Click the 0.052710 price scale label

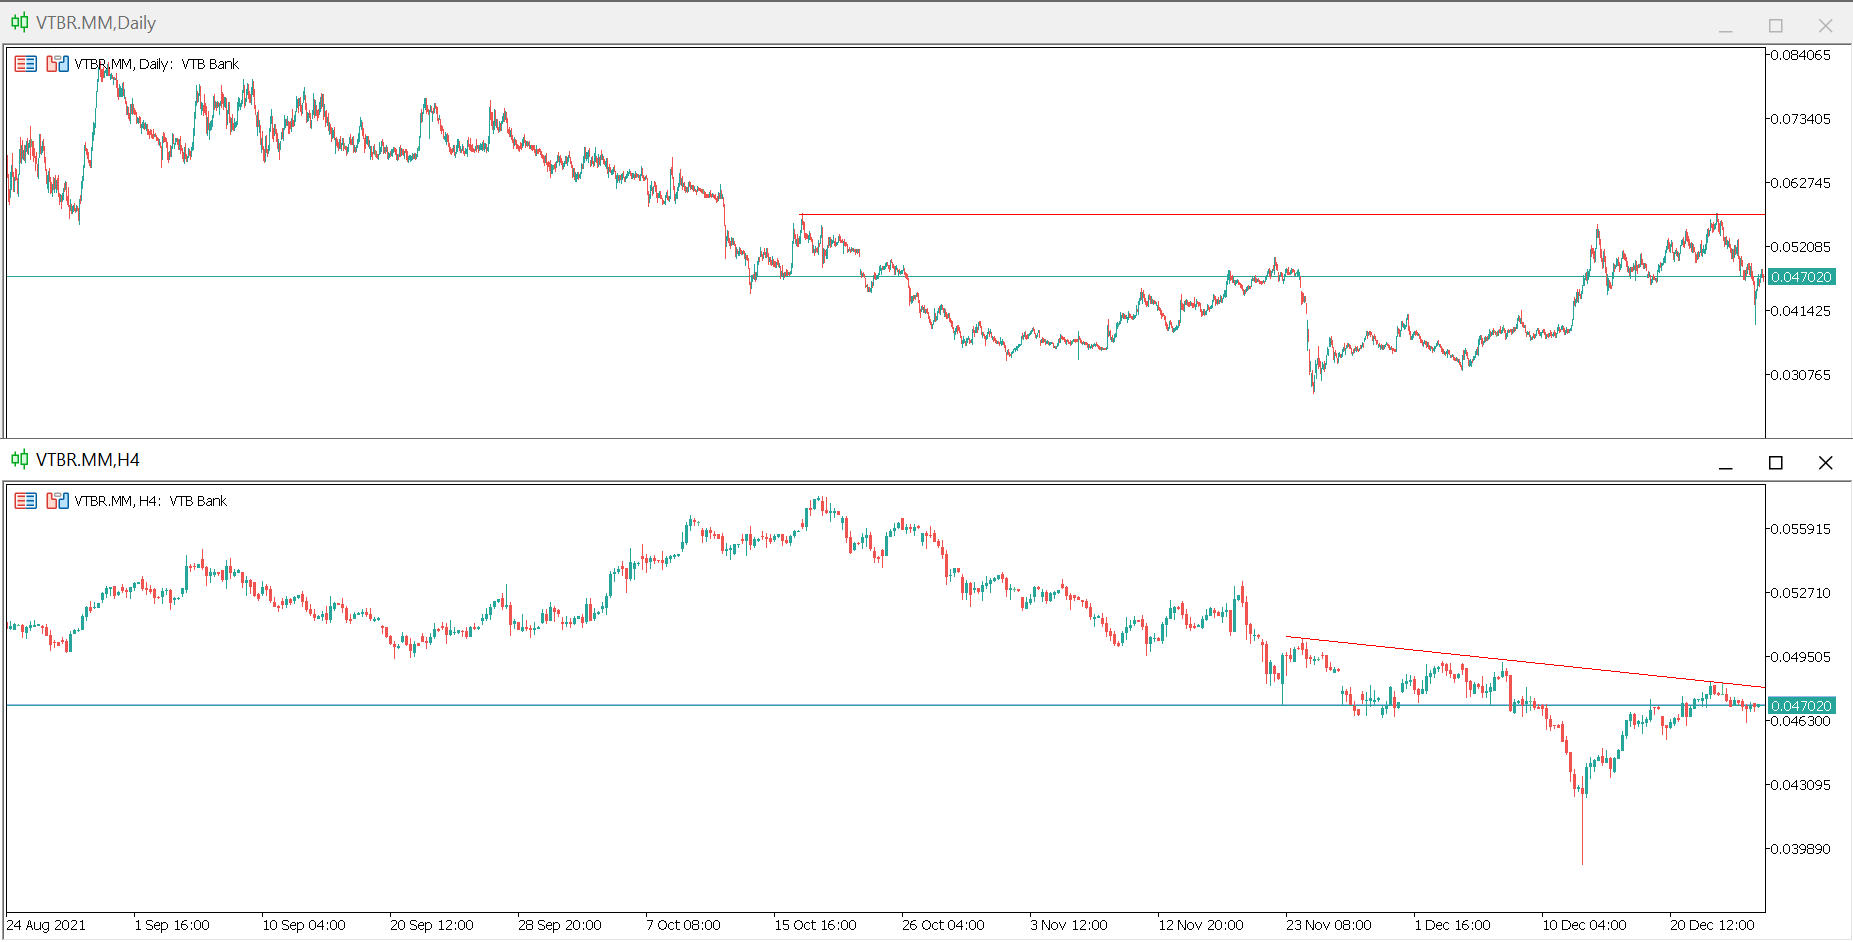click(x=1801, y=593)
